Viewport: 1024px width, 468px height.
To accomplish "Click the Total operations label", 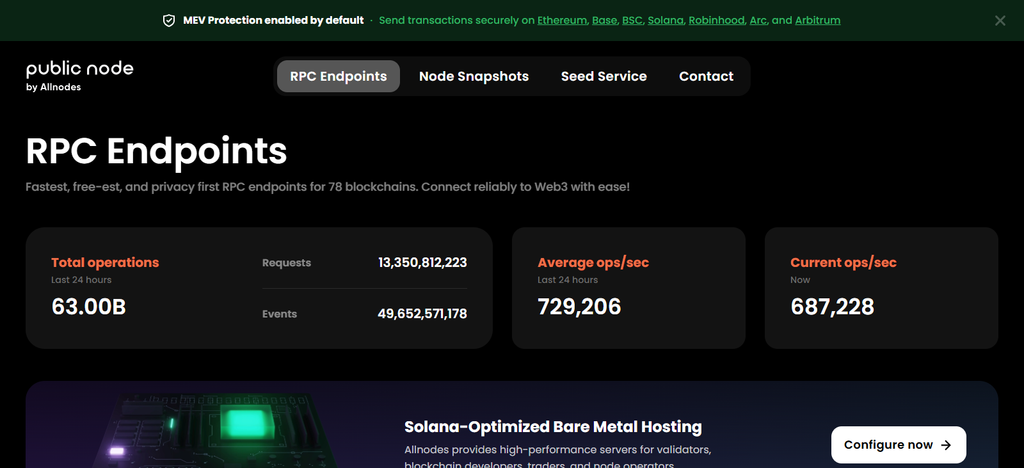I will [x=105, y=262].
